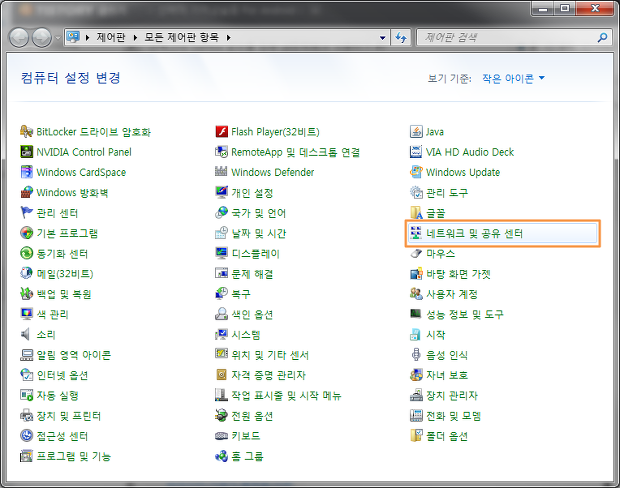The height and width of the screenshot is (488, 620).
Task: Open the 기본 프로그램 icon
Action: [26, 233]
